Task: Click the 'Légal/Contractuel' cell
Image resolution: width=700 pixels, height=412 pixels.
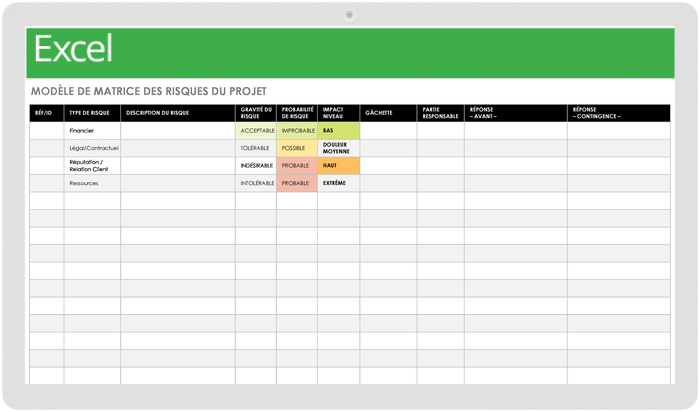Action: 92,148
